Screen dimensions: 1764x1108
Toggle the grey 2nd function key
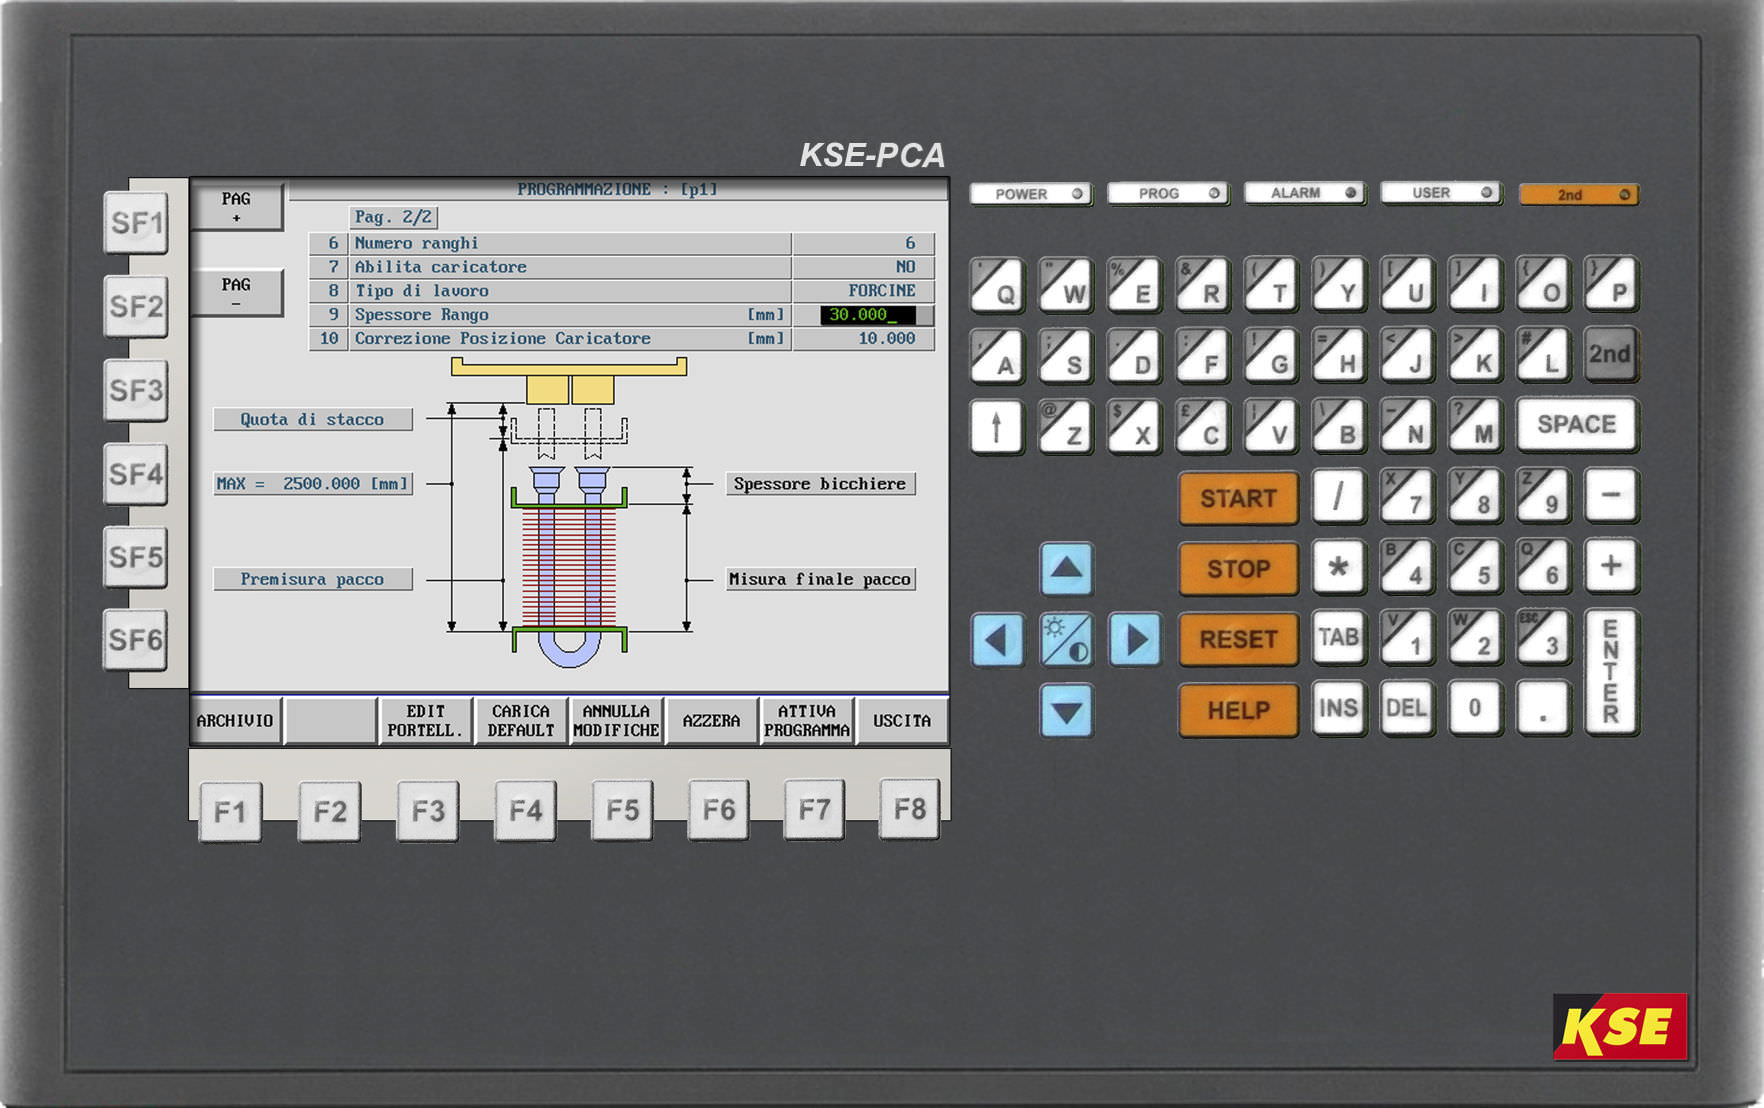[1611, 354]
